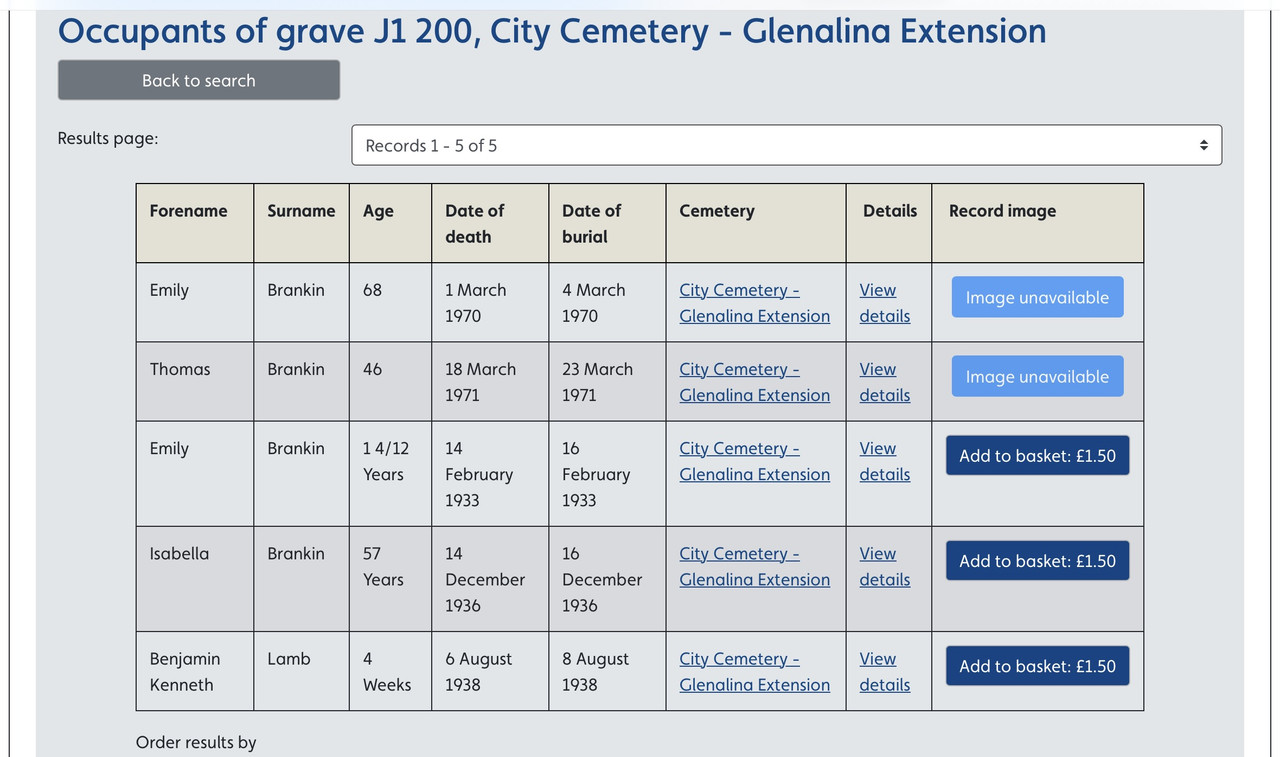Add Emily Brankin 1933 record to basket
The image size is (1280, 757).
1037,455
